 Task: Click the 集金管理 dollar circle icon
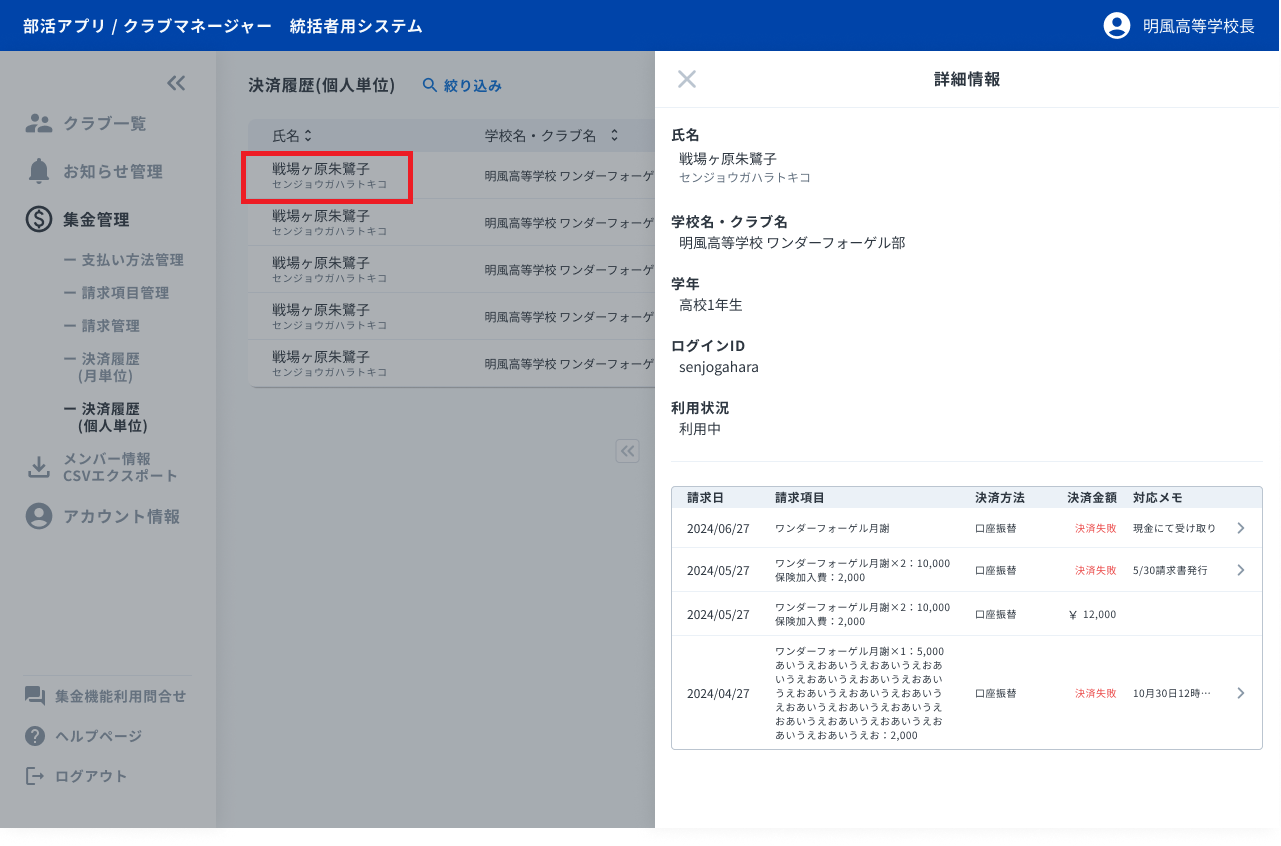click(x=39, y=219)
